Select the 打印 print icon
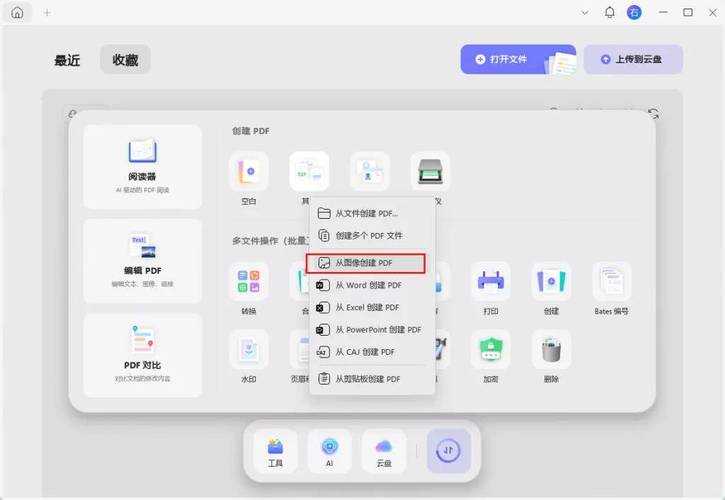 point(490,283)
